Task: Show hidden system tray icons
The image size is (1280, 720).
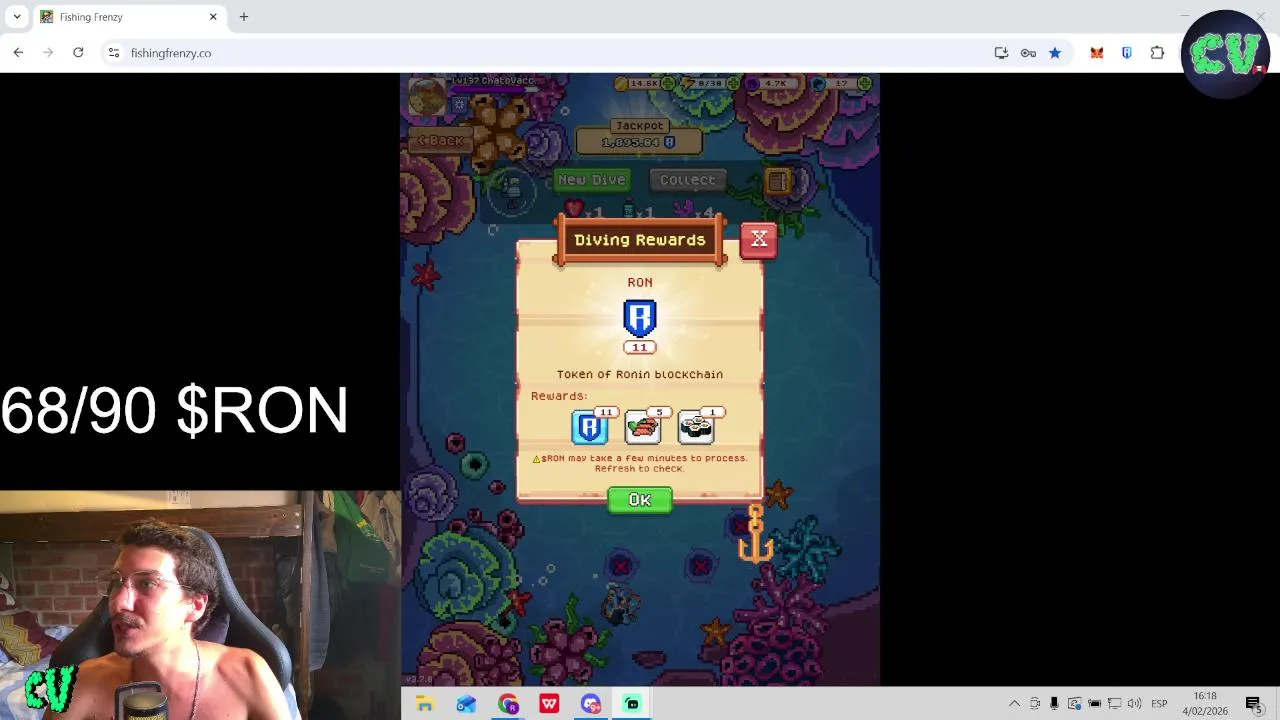Action: click(1014, 704)
